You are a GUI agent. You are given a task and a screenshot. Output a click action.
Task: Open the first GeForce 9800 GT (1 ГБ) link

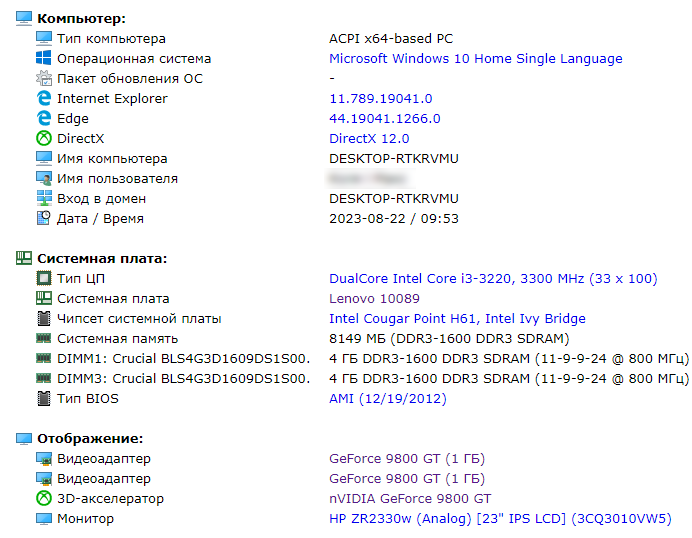(407, 459)
